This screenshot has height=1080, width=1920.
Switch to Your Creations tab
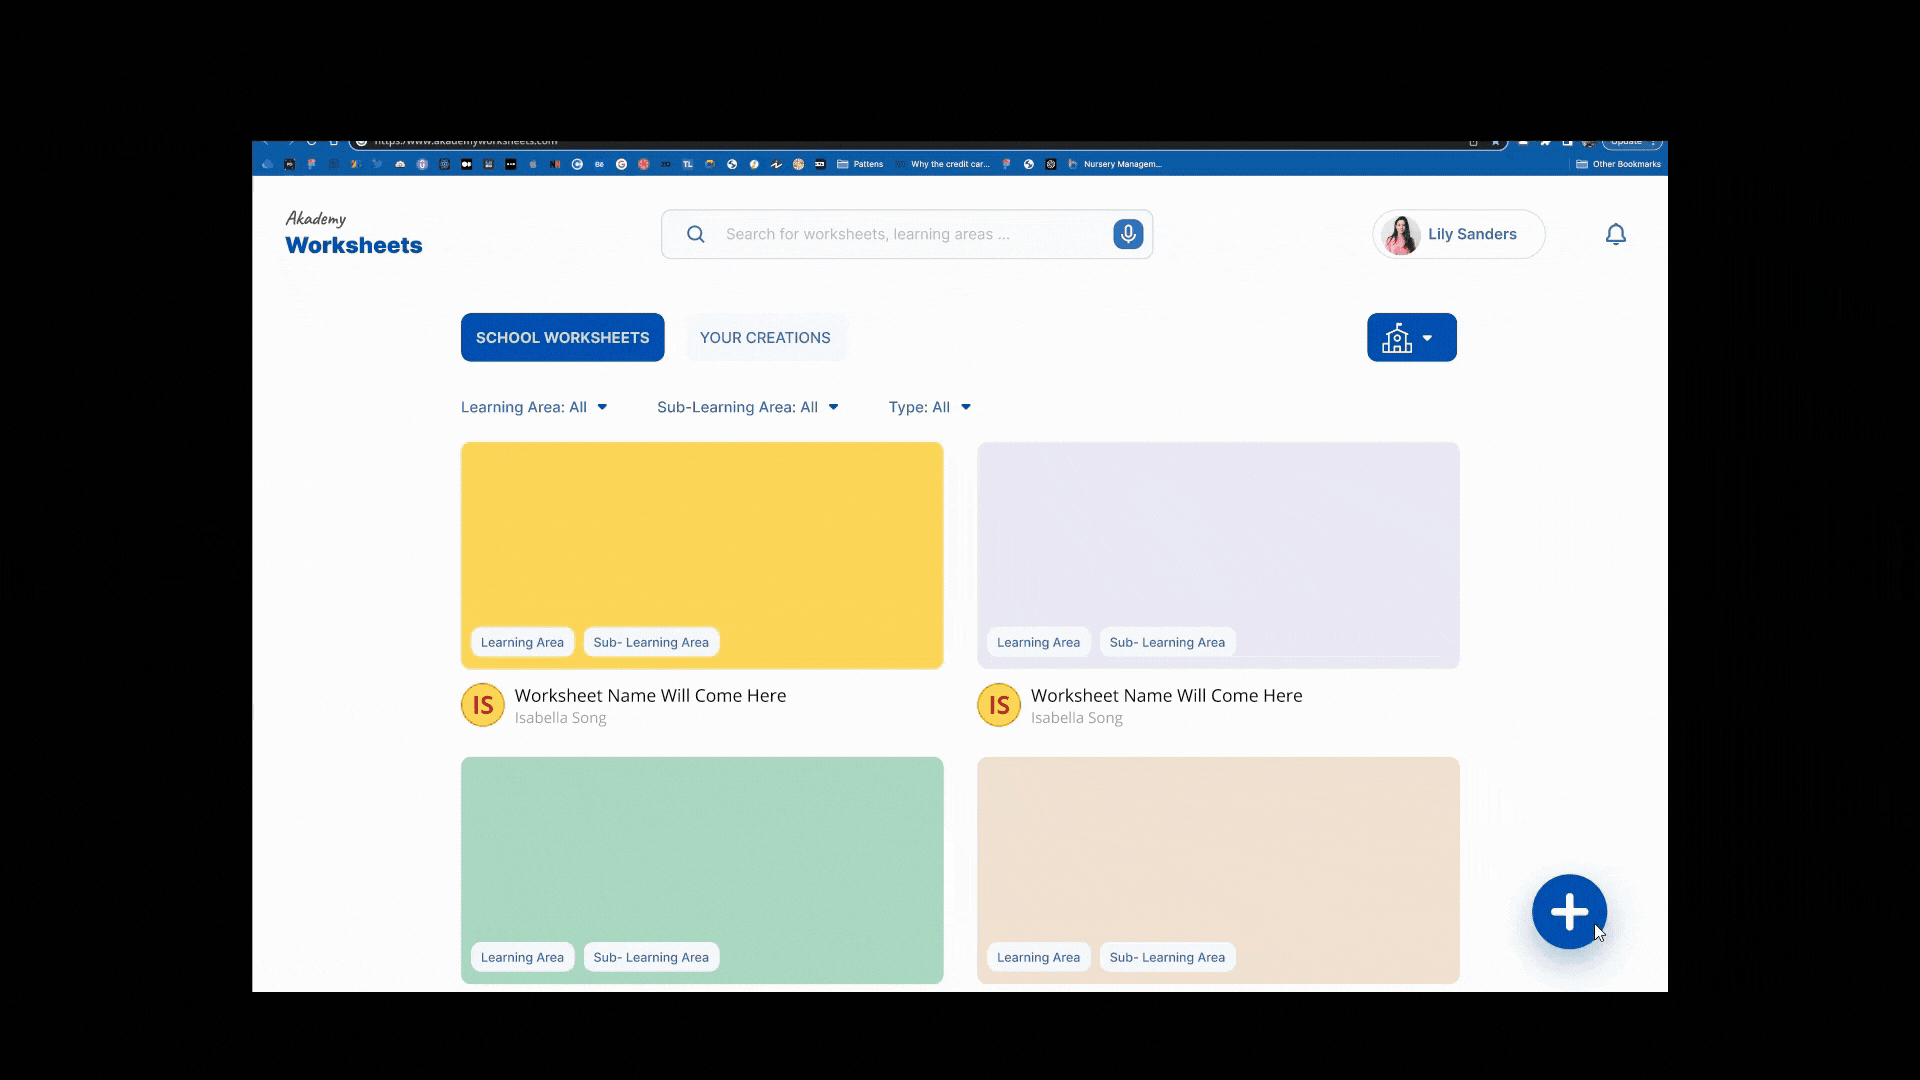point(765,338)
